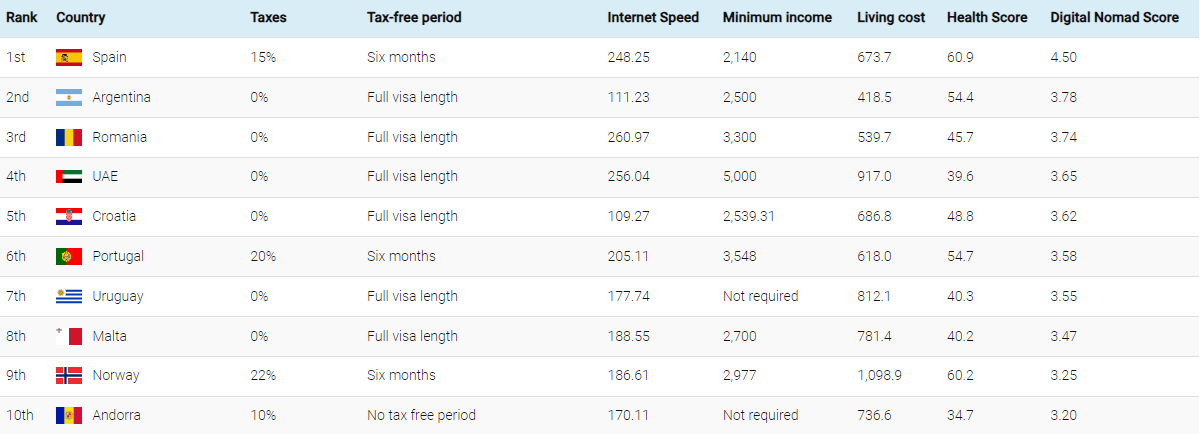Click the Andorra flag icon
This screenshot has height=434, width=1200.
[x=68, y=415]
